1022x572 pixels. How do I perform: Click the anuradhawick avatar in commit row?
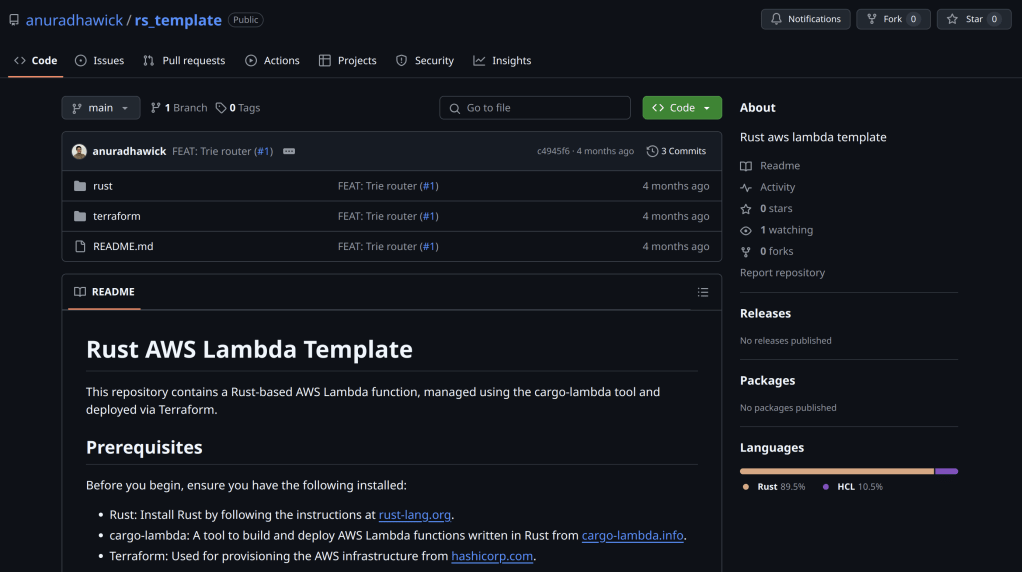point(79,151)
